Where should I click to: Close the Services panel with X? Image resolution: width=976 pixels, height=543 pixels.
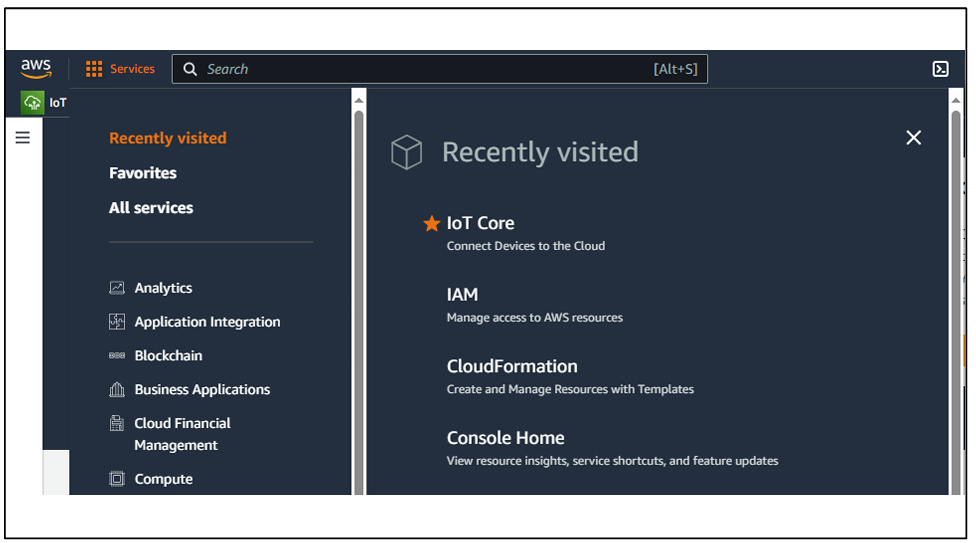pos(913,138)
